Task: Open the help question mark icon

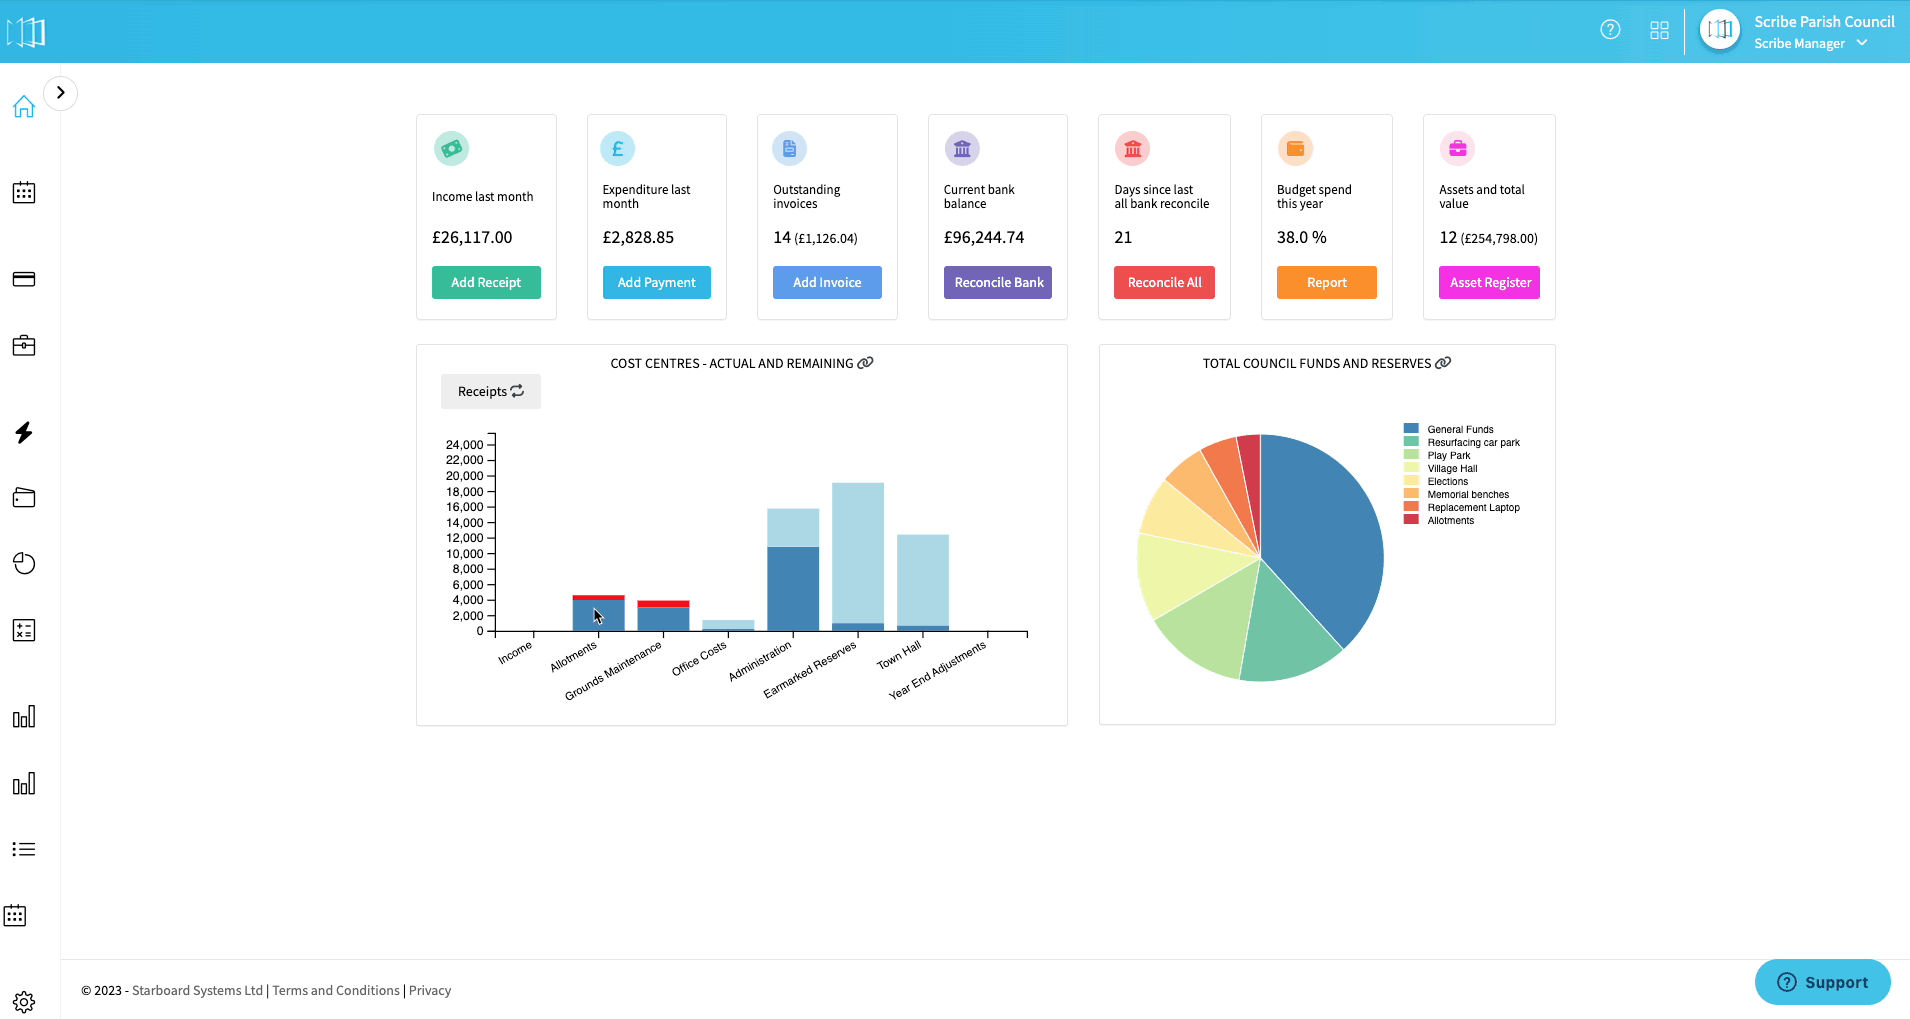Action: [x=1610, y=30]
